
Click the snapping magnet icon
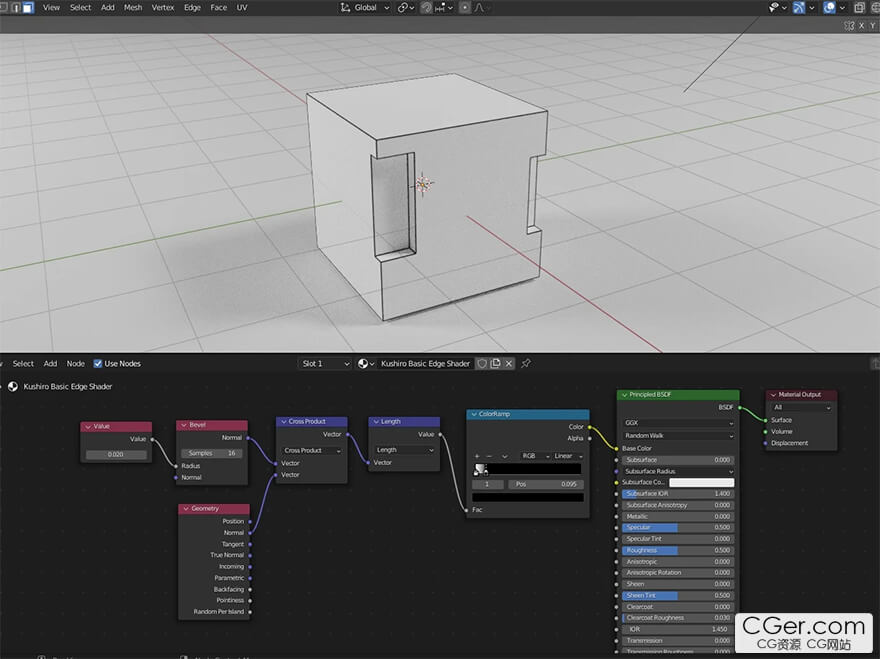pos(427,7)
